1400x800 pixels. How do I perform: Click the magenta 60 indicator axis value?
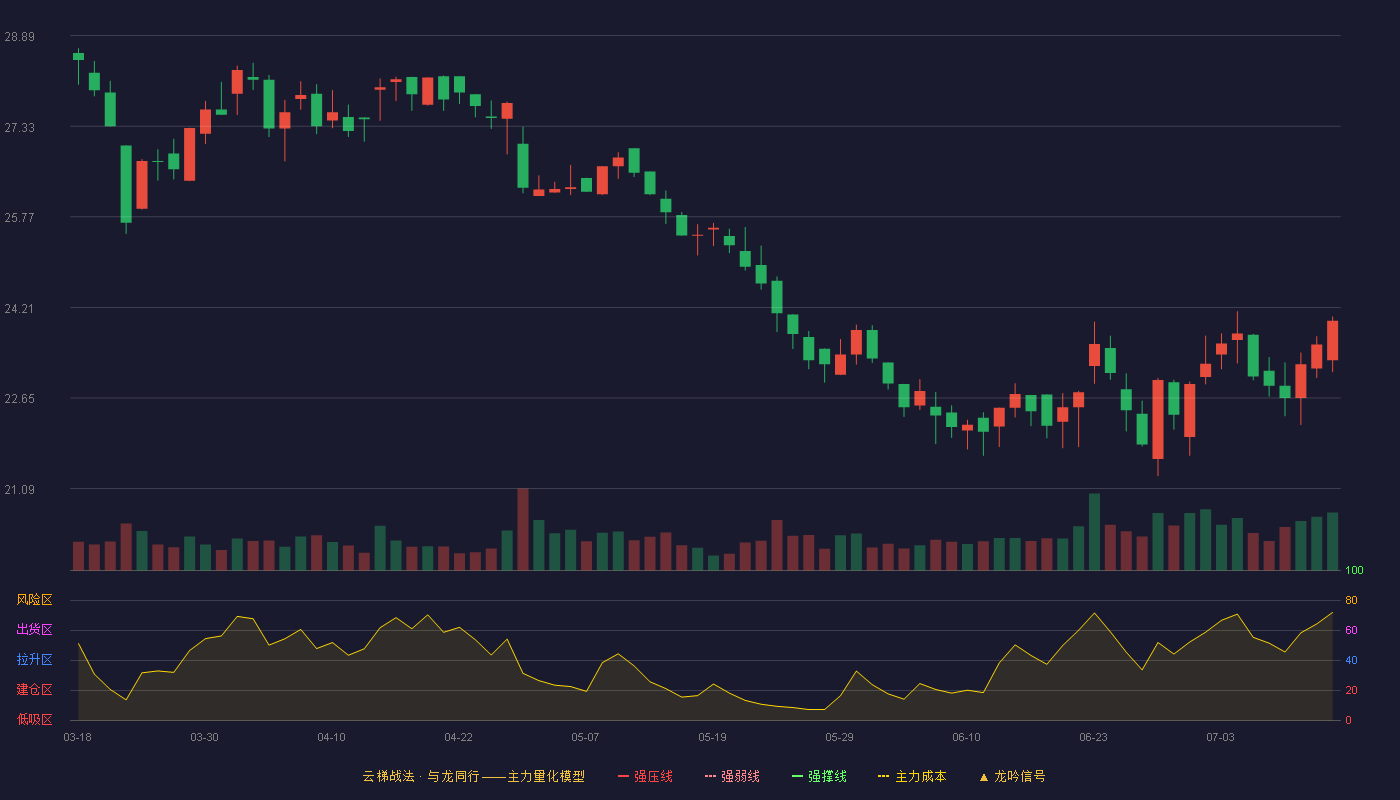coord(1351,630)
